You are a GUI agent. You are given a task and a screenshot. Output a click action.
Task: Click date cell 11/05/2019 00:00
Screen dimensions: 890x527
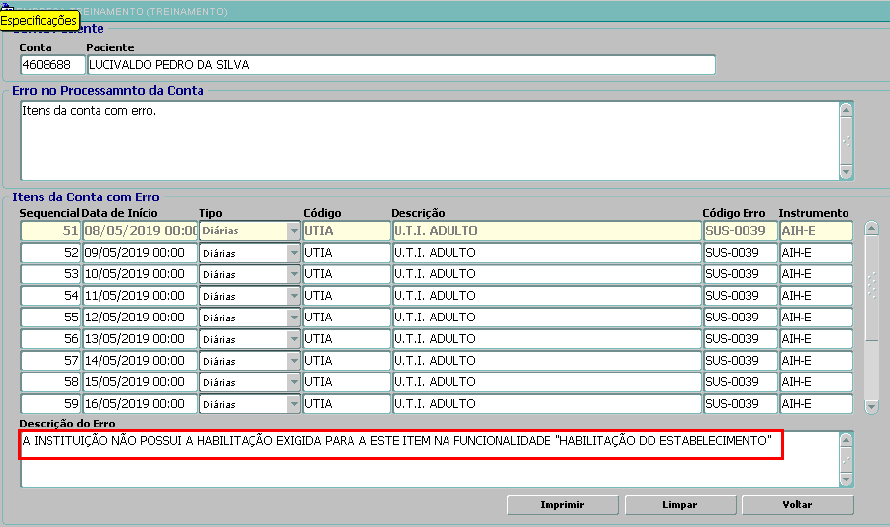pyautogui.click(x=140, y=296)
